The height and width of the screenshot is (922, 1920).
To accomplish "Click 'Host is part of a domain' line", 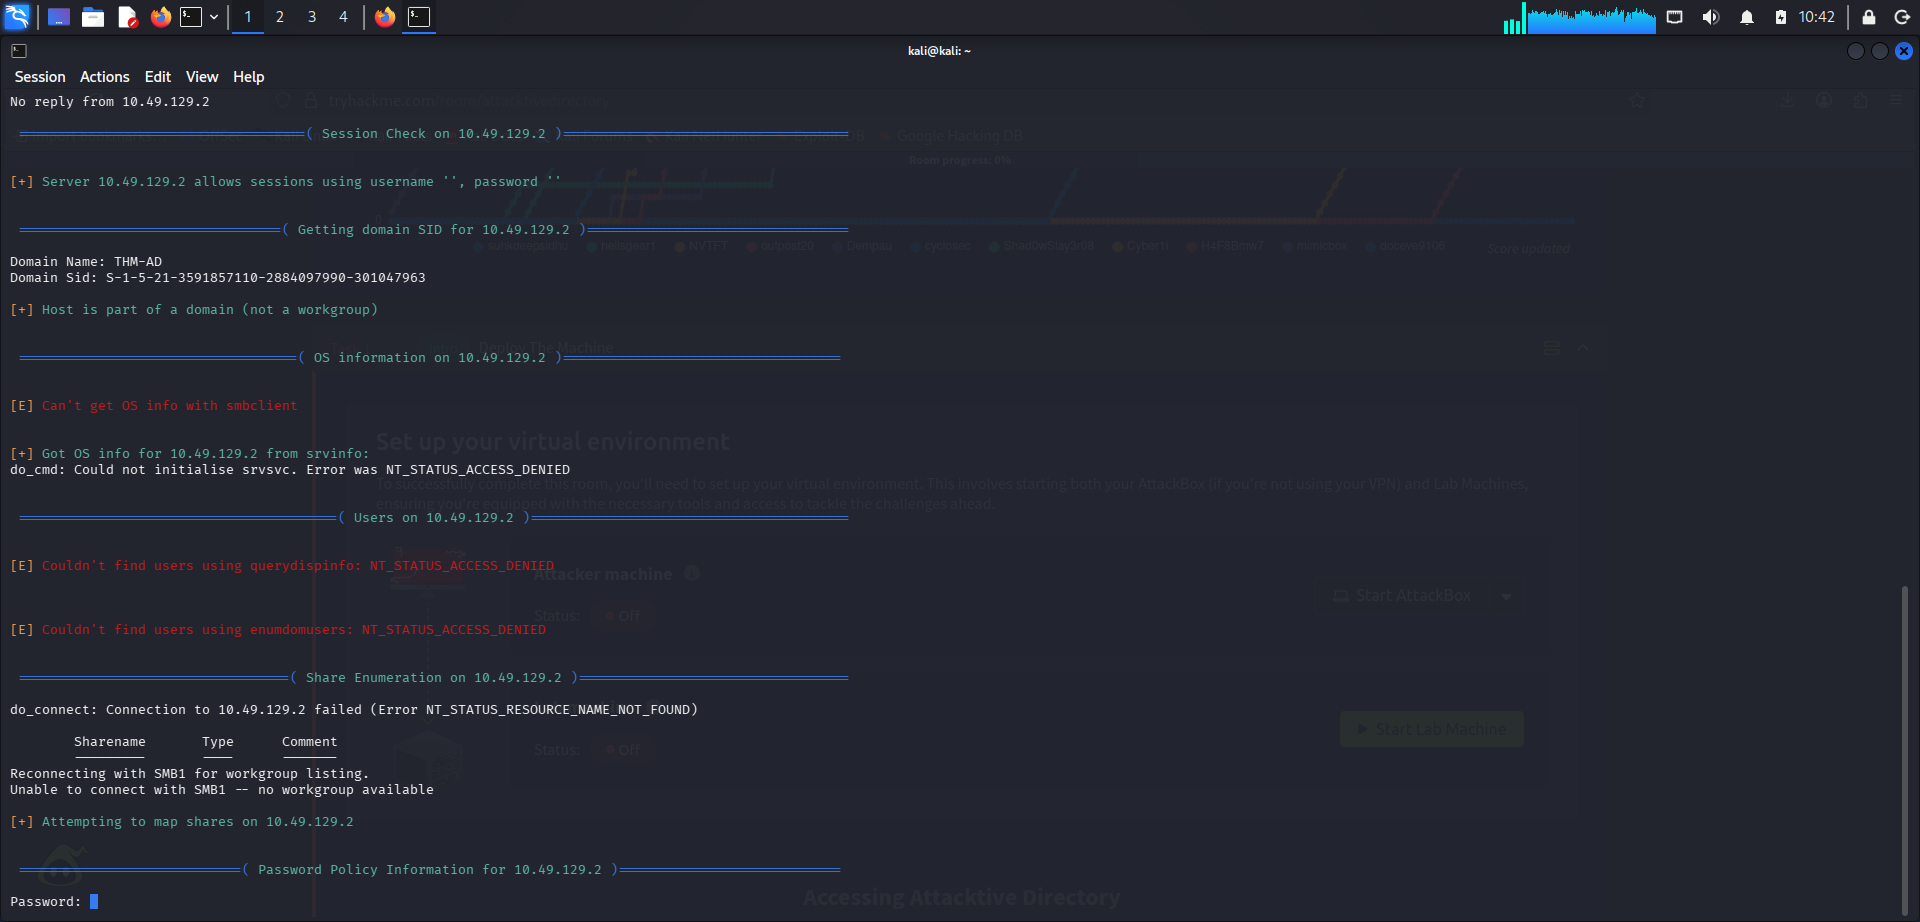I will [x=194, y=310].
